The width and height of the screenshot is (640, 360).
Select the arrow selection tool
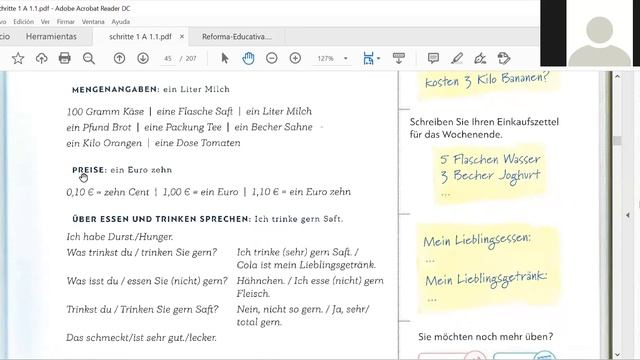coord(224,58)
